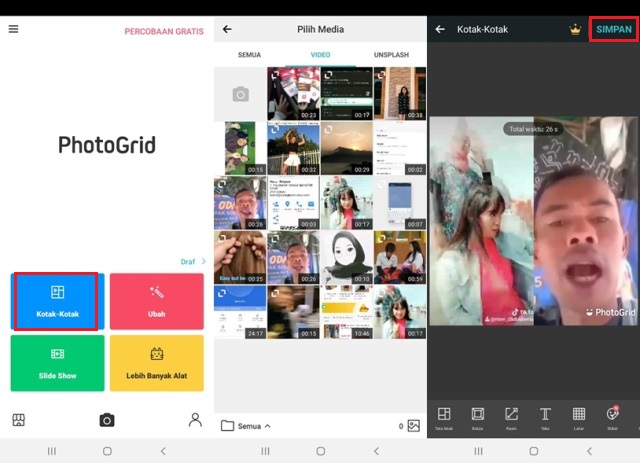Switch to the SEMUA tab

249,55
